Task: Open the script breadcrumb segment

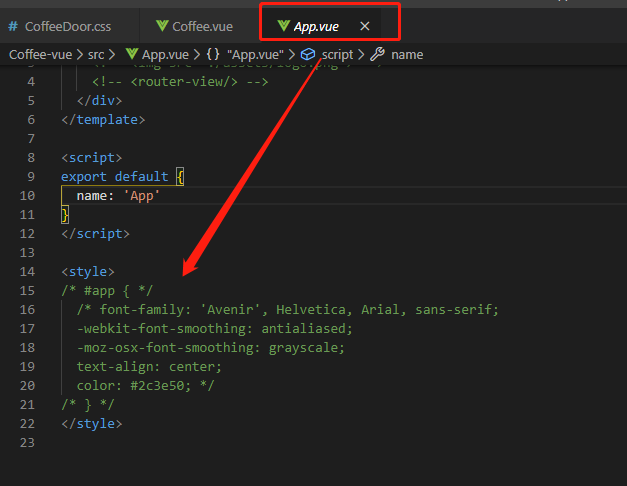Action: (337, 54)
